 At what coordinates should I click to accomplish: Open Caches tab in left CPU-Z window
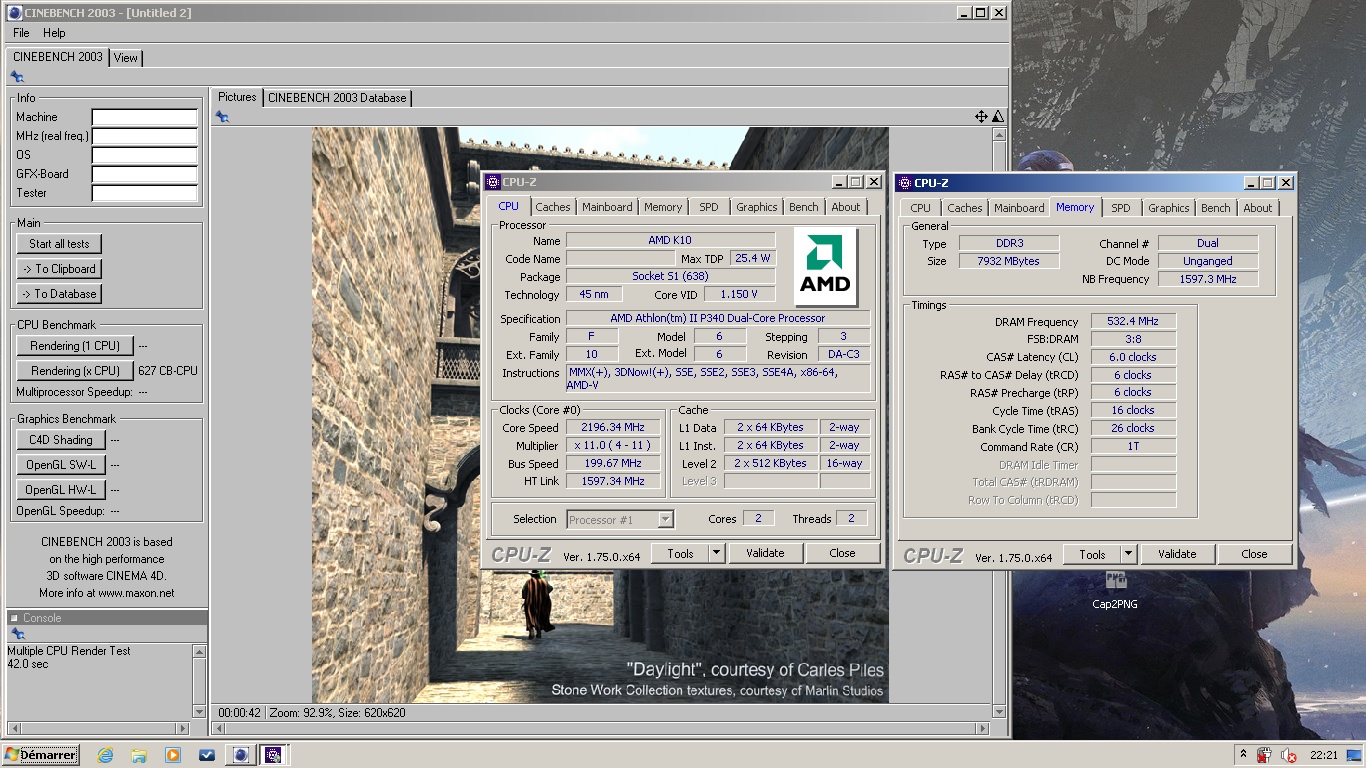552,207
